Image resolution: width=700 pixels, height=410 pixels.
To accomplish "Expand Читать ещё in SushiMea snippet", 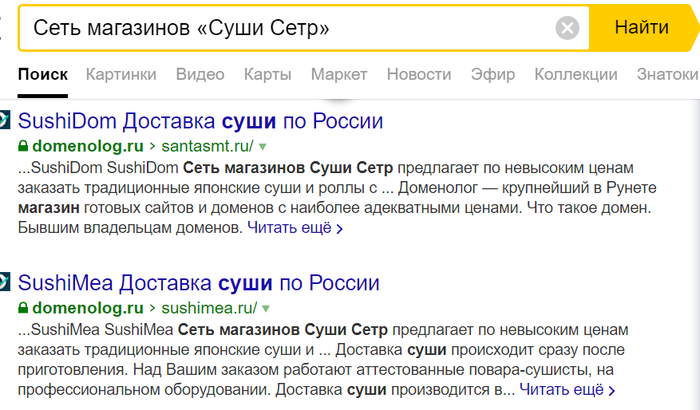I will [x=567, y=389].
